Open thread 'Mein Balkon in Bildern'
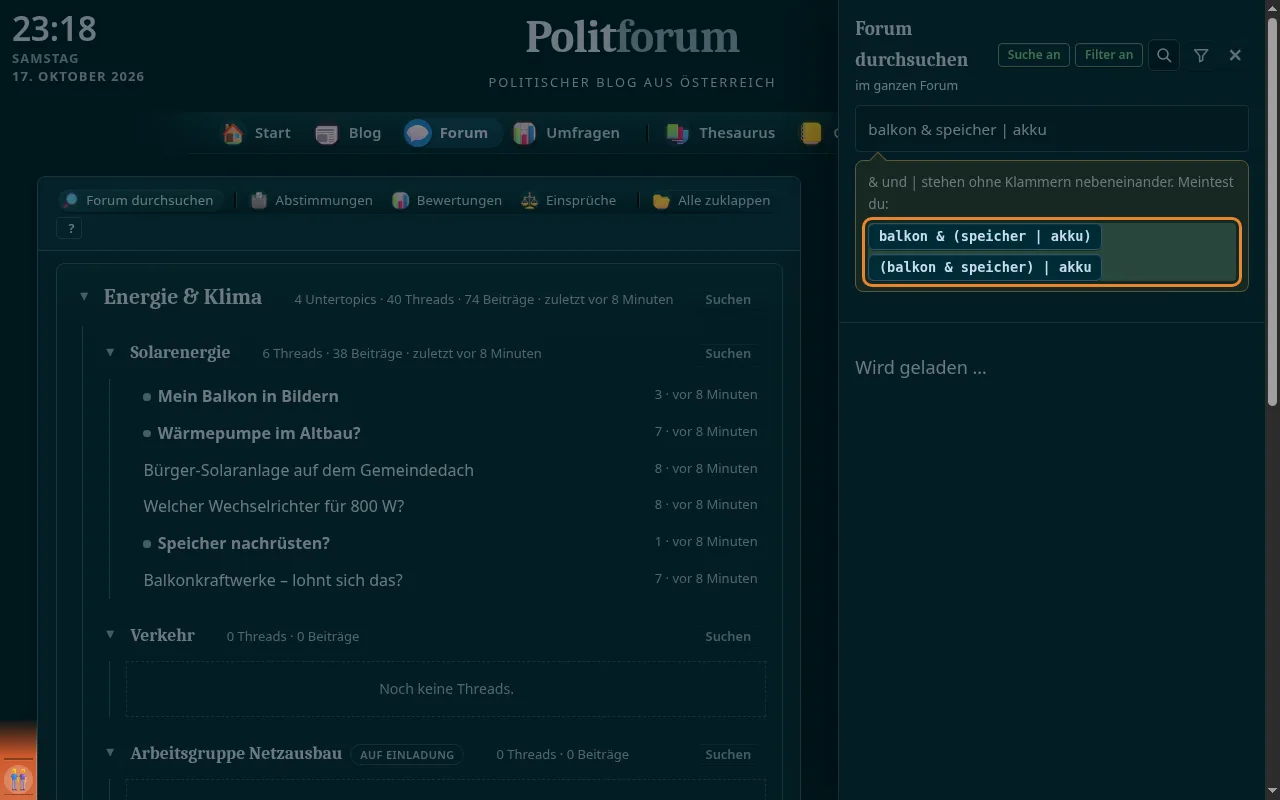The image size is (1280, 800). click(x=248, y=396)
